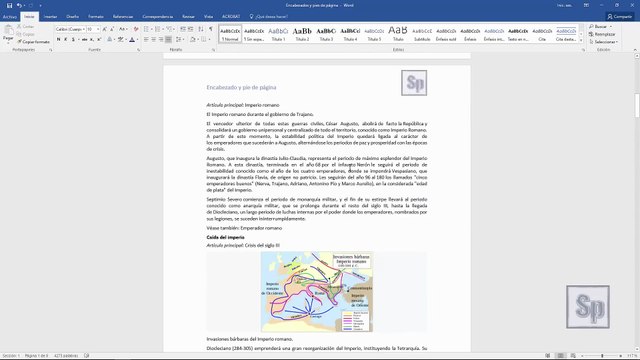The width and height of the screenshot is (640, 360).
Task: Switch to read mode view
Action: point(548,356)
